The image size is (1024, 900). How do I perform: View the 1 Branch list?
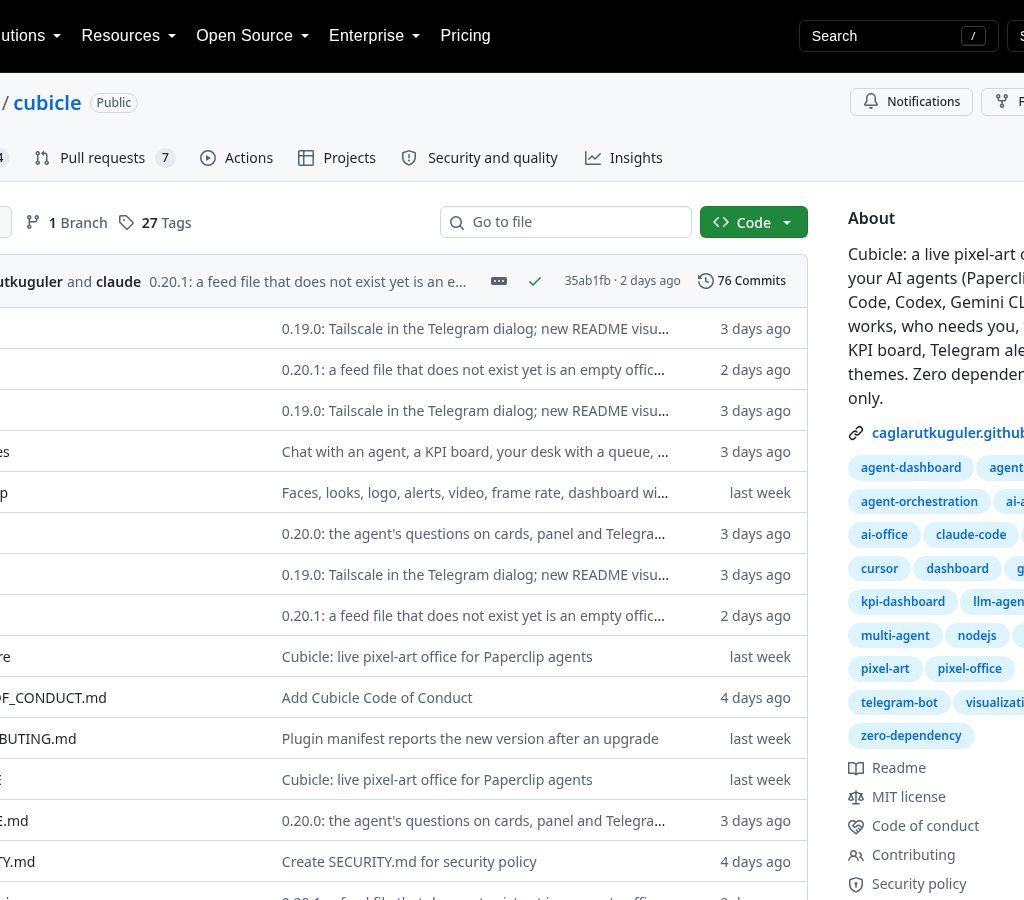point(66,223)
